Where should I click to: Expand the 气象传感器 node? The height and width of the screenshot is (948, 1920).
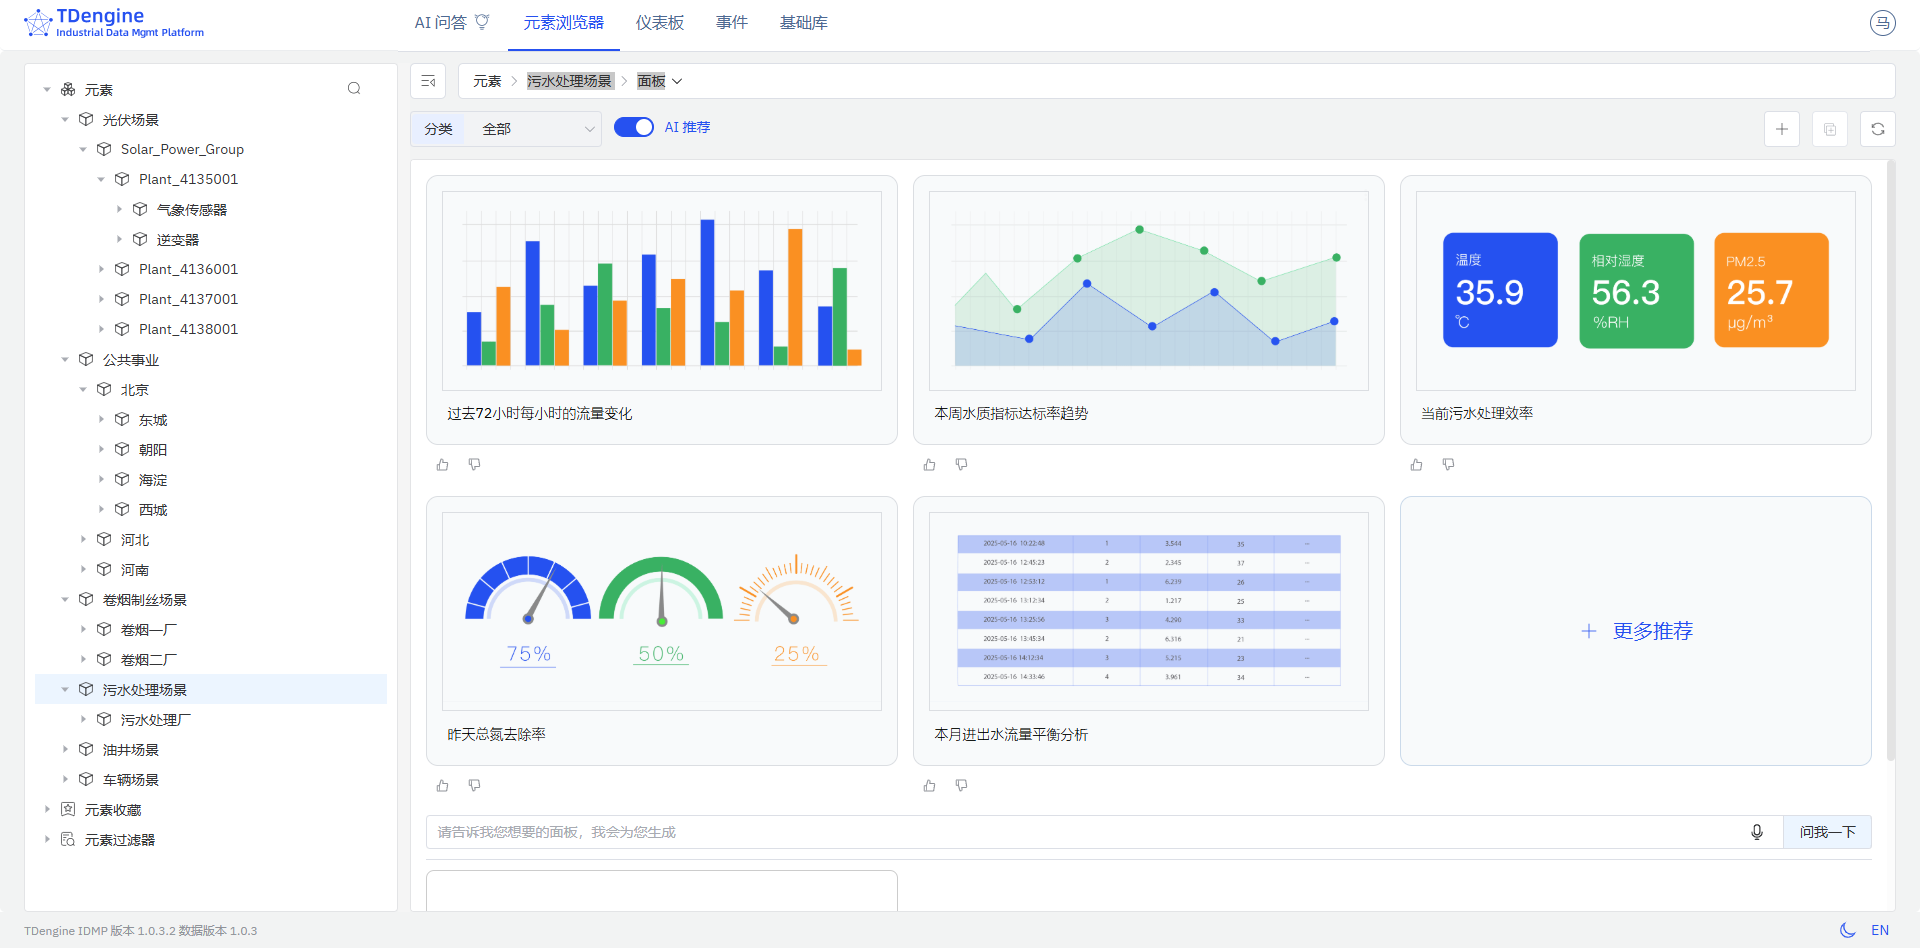[119, 209]
